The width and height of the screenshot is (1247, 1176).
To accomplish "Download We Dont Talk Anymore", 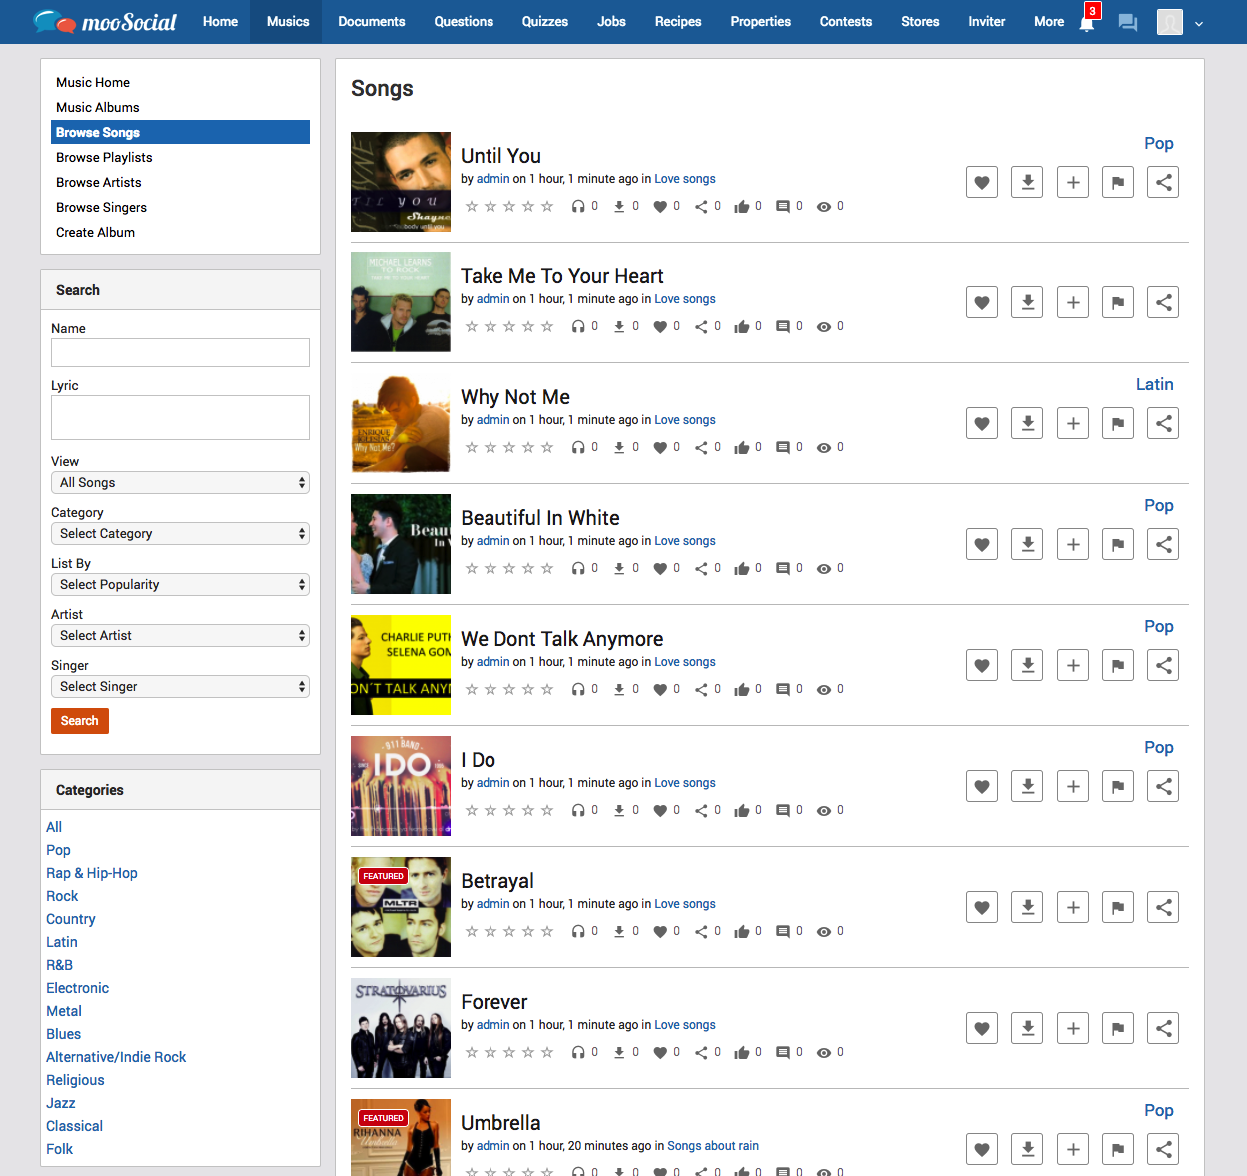I will tap(1027, 665).
